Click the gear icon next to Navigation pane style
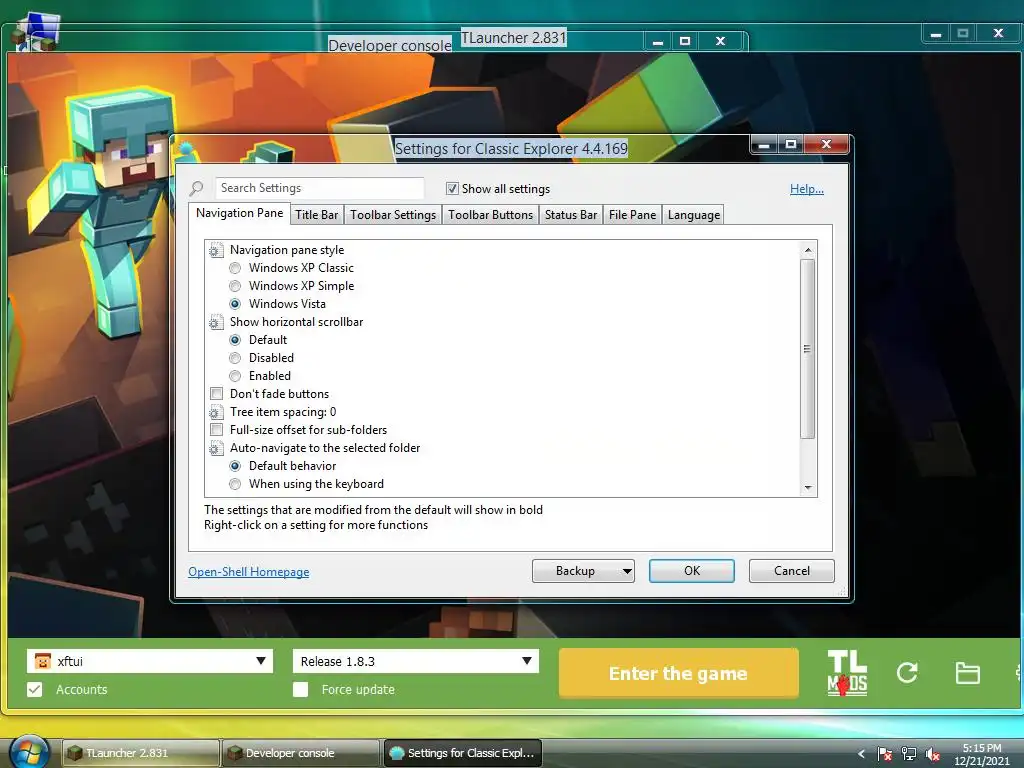1024x768 pixels. tap(216, 250)
